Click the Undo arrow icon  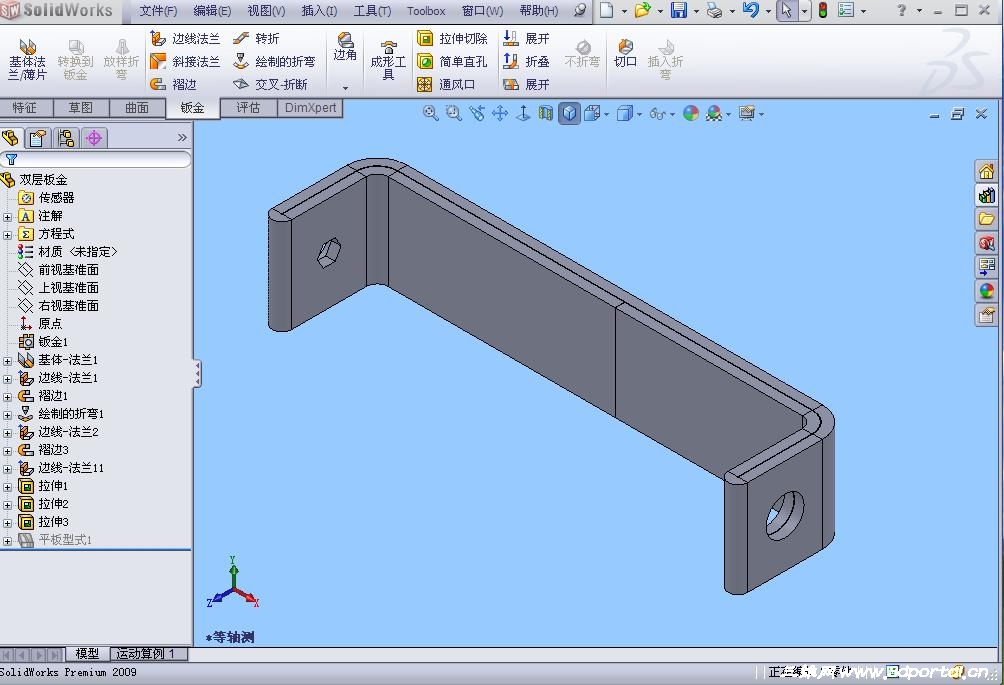click(x=750, y=10)
